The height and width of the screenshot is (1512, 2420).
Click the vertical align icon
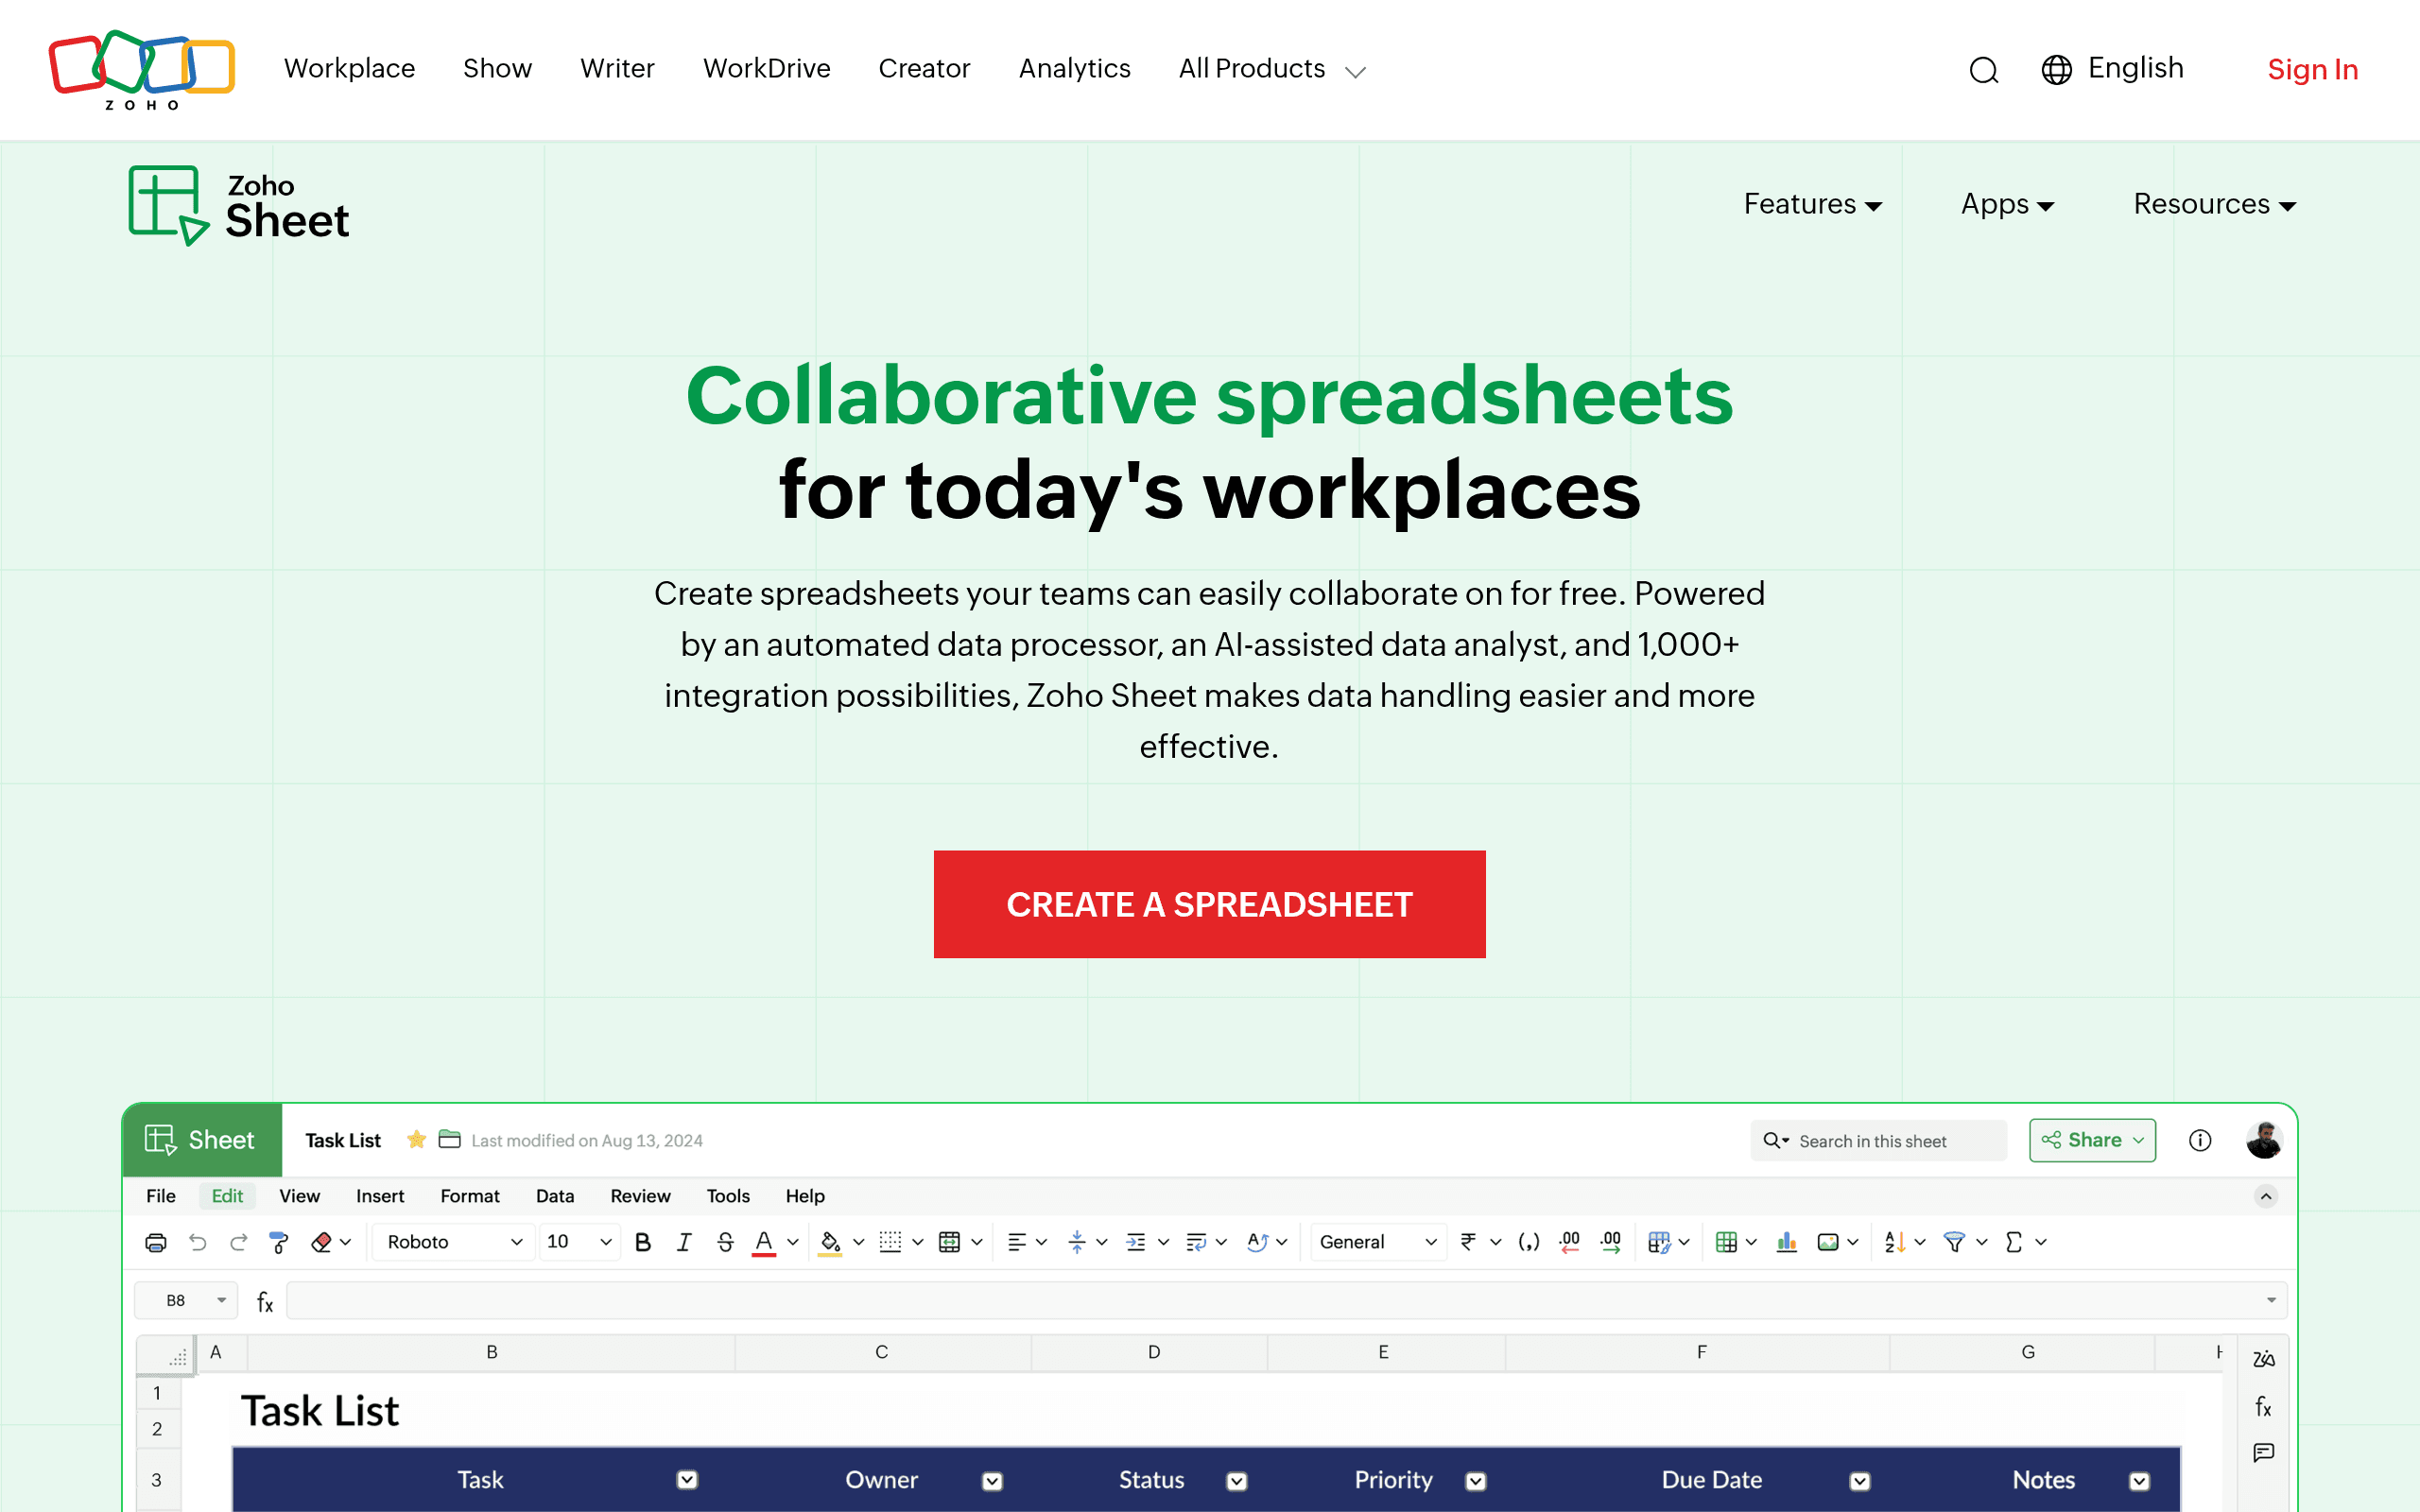pyautogui.click(x=1077, y=1242)
